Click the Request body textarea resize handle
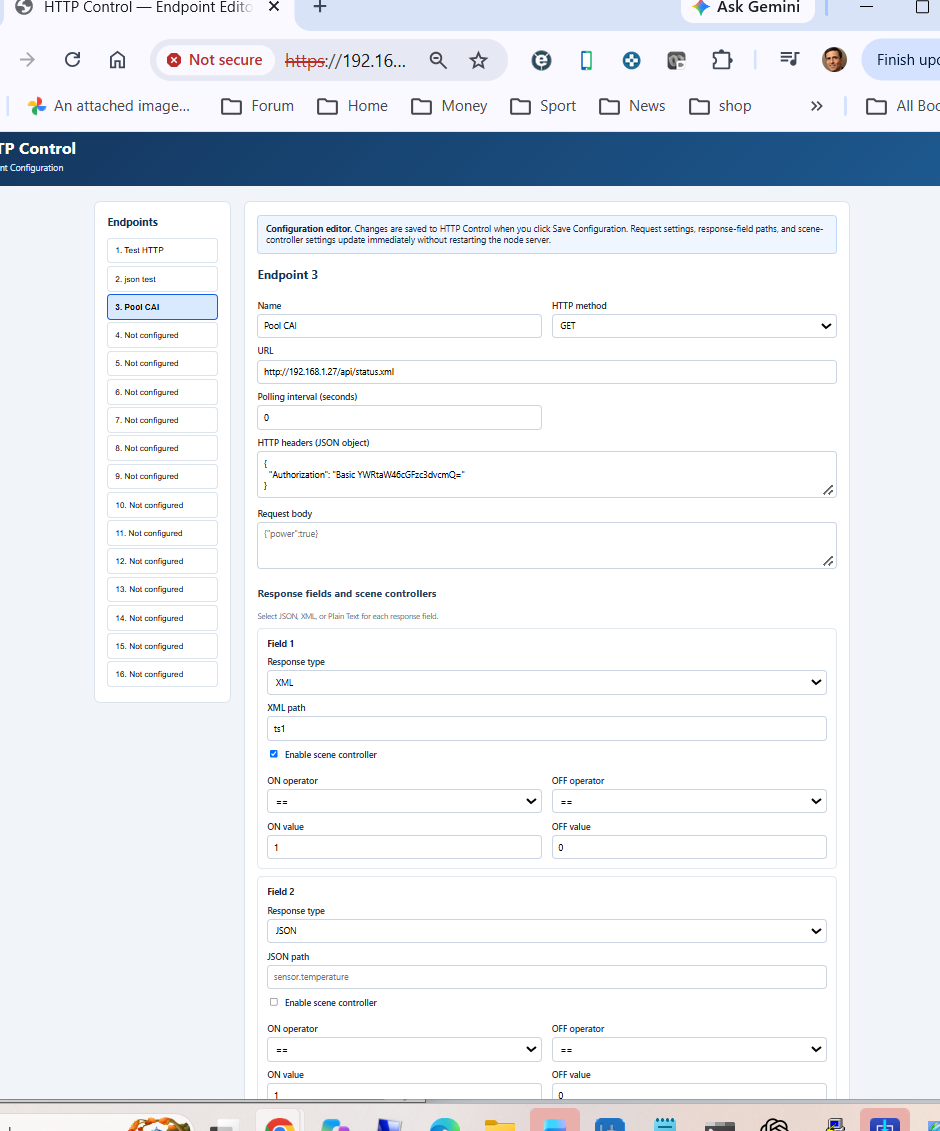Screen dimensions: 940x1131 [x=828, y=561]
